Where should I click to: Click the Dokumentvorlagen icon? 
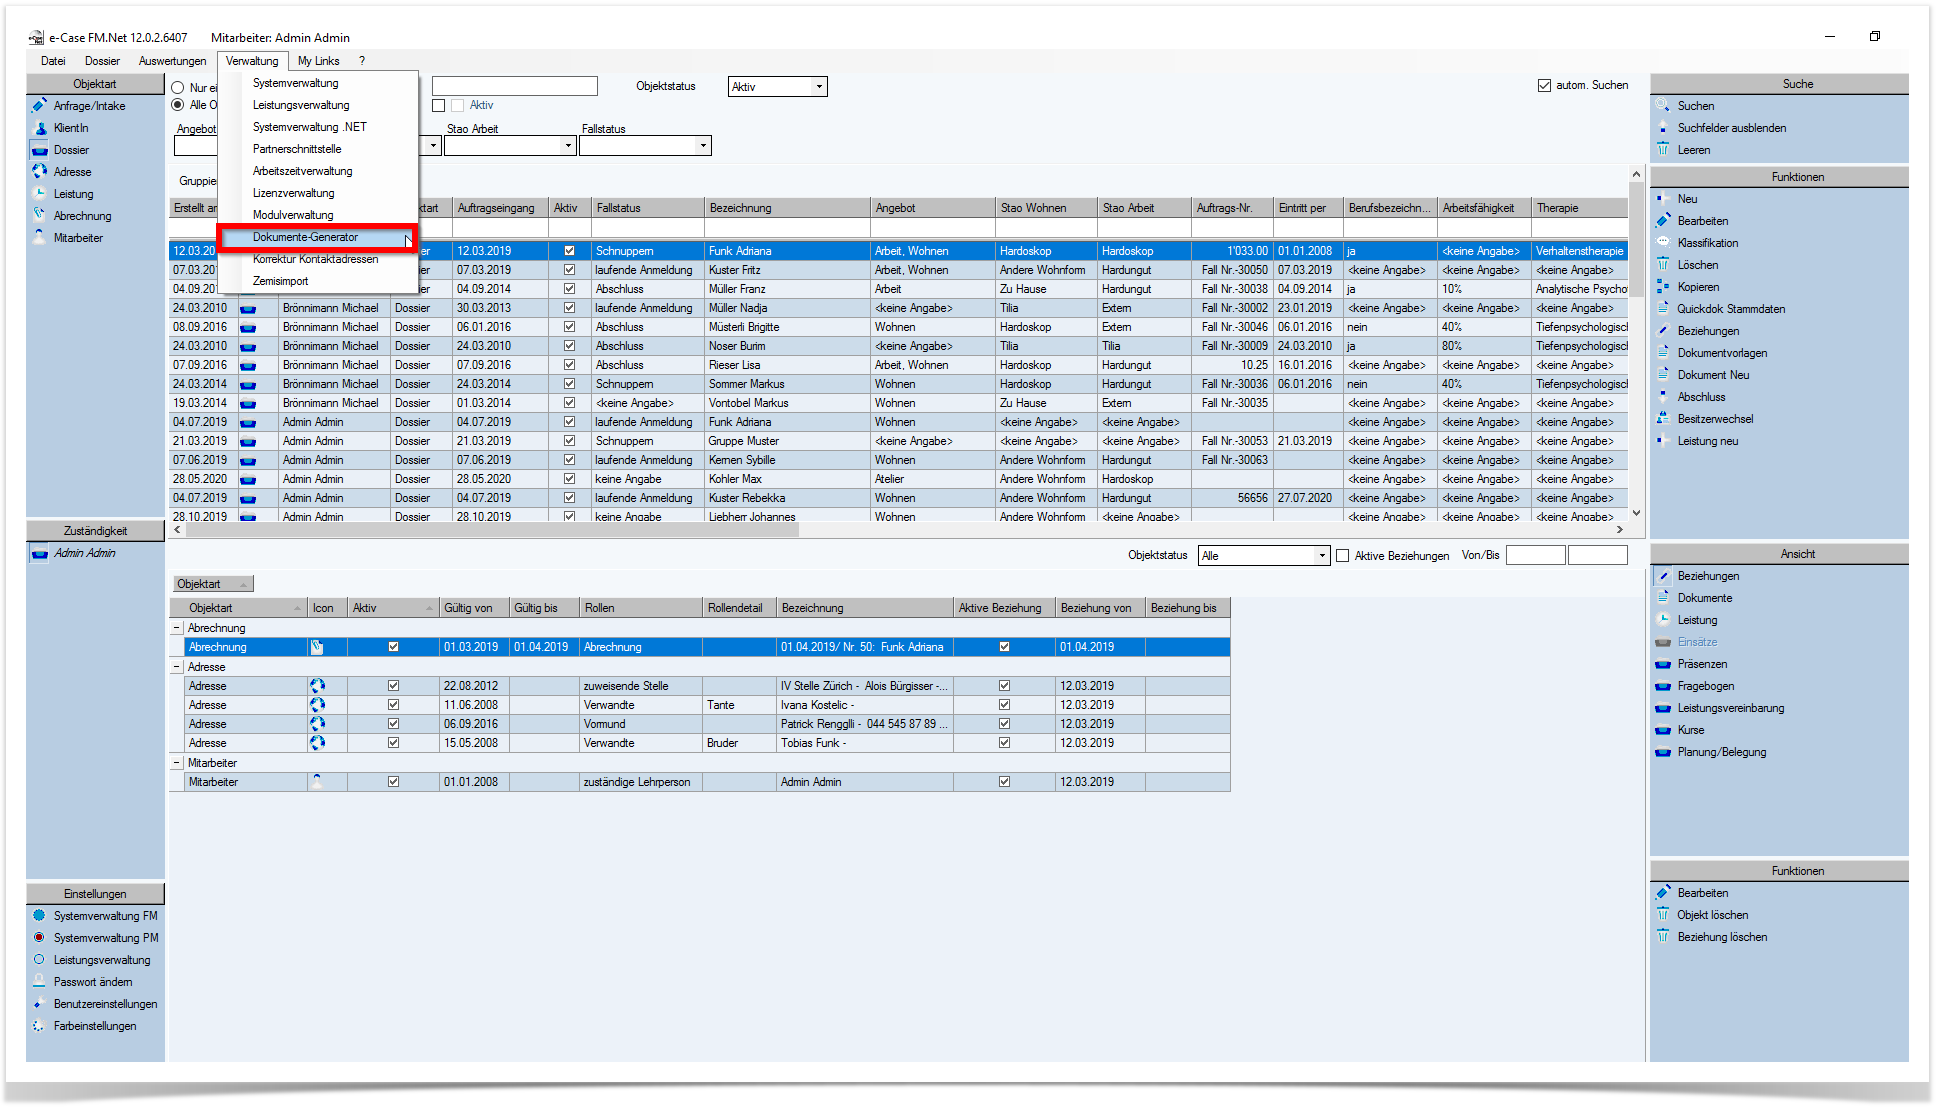pos(1663,353)
